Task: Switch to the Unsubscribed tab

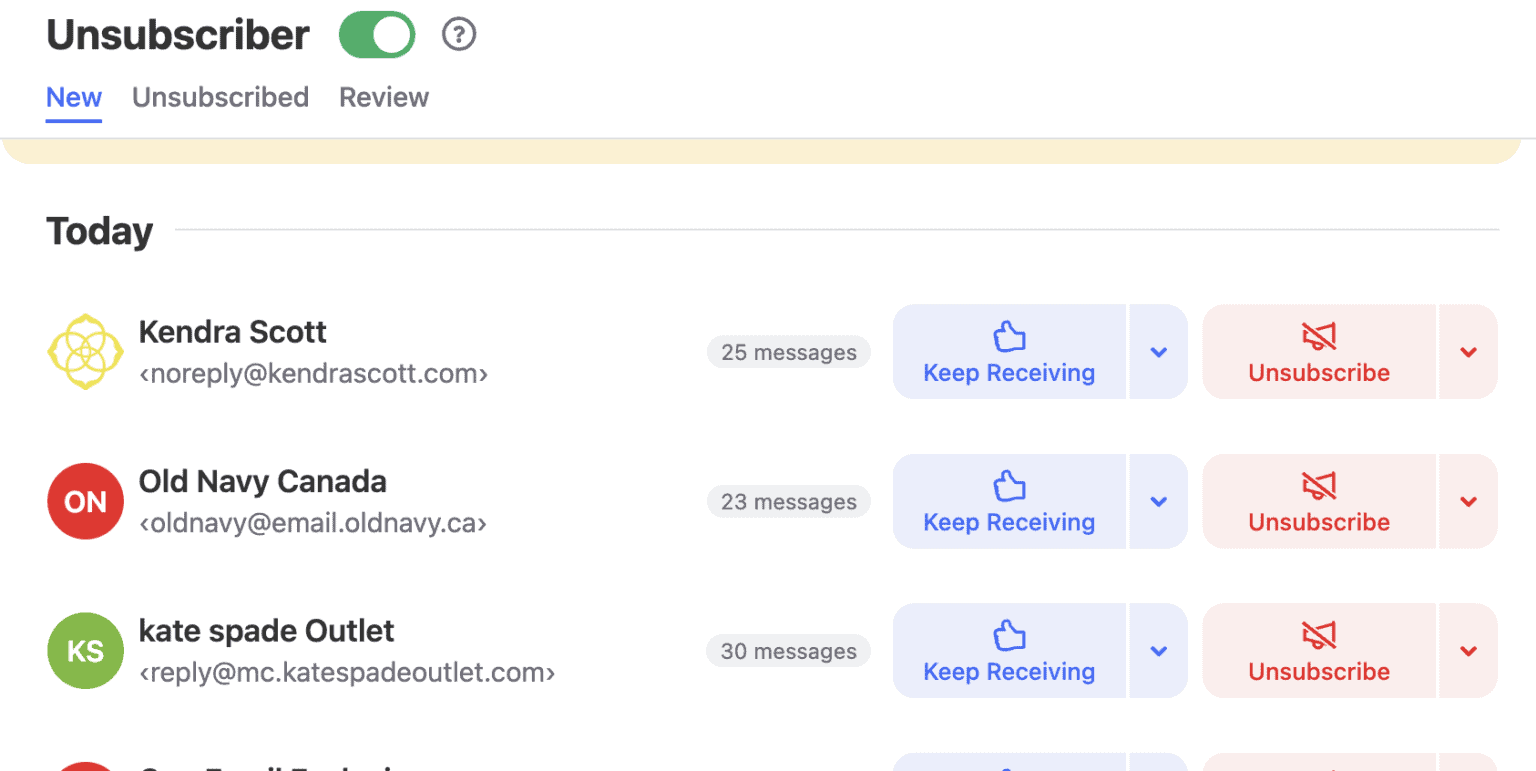Action: coord(220,97)
